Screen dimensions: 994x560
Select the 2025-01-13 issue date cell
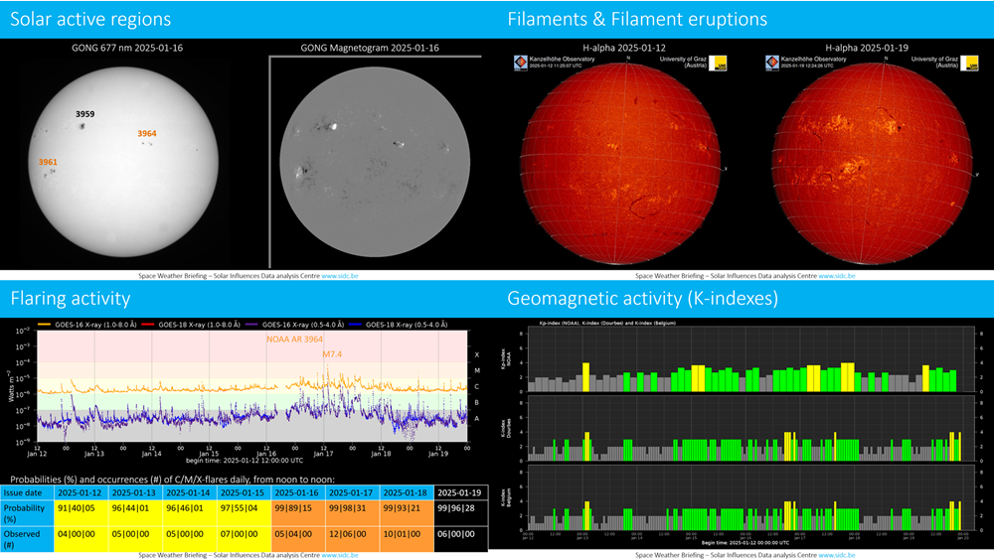[x=136, y=493]
